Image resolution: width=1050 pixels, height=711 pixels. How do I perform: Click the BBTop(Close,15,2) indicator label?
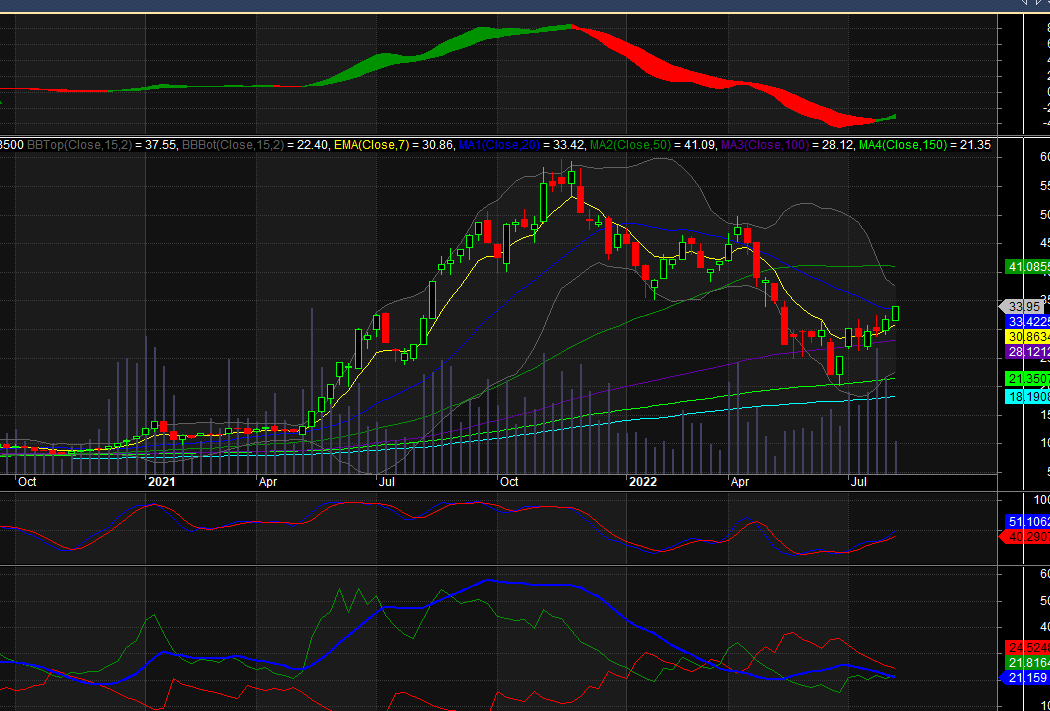[75, 145]
